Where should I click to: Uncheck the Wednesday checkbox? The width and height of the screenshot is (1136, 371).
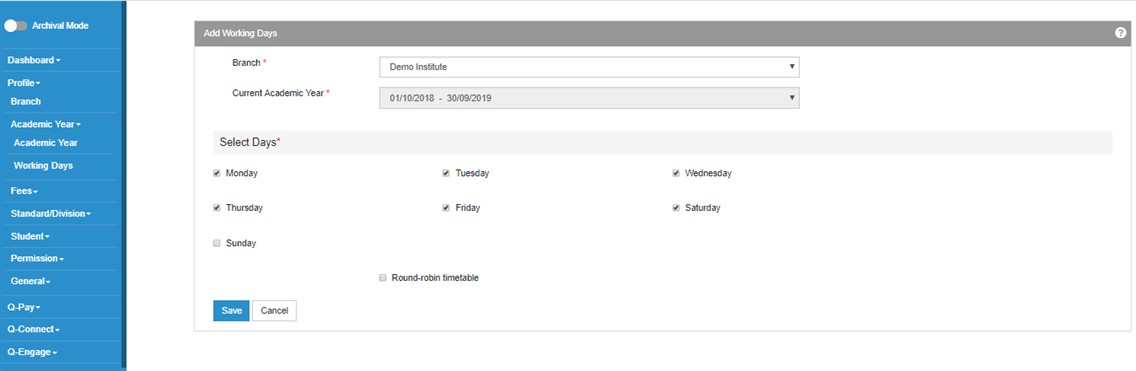[x=676, y=173]
